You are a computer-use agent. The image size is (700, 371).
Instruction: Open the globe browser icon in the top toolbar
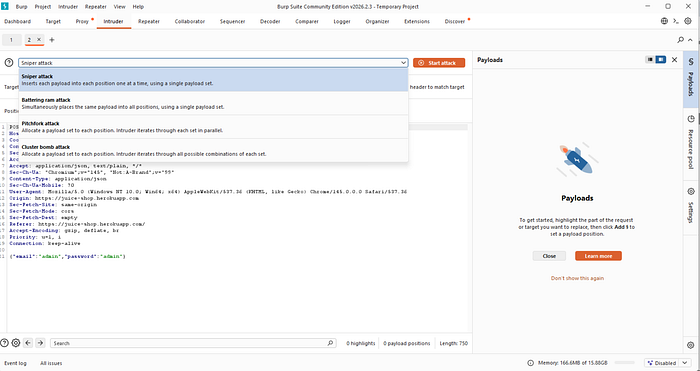[x=664, y=21]
